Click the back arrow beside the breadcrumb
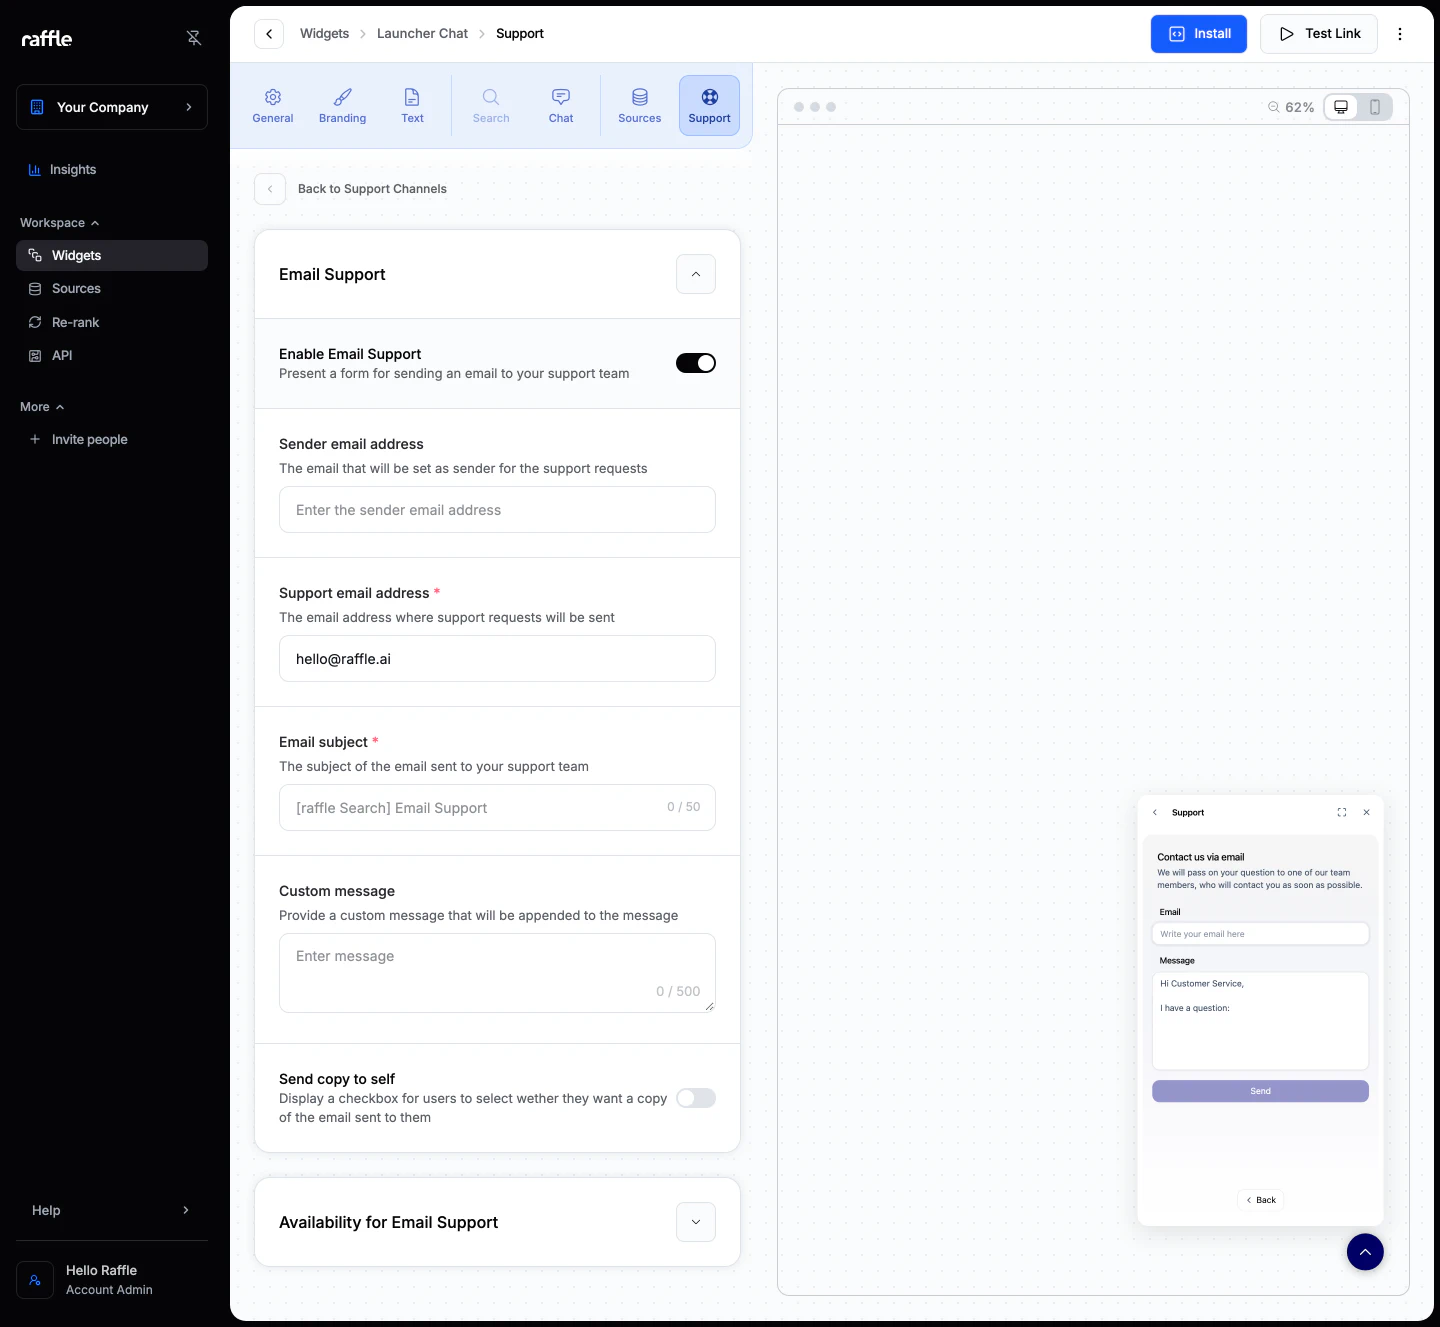 click(269, 34)
